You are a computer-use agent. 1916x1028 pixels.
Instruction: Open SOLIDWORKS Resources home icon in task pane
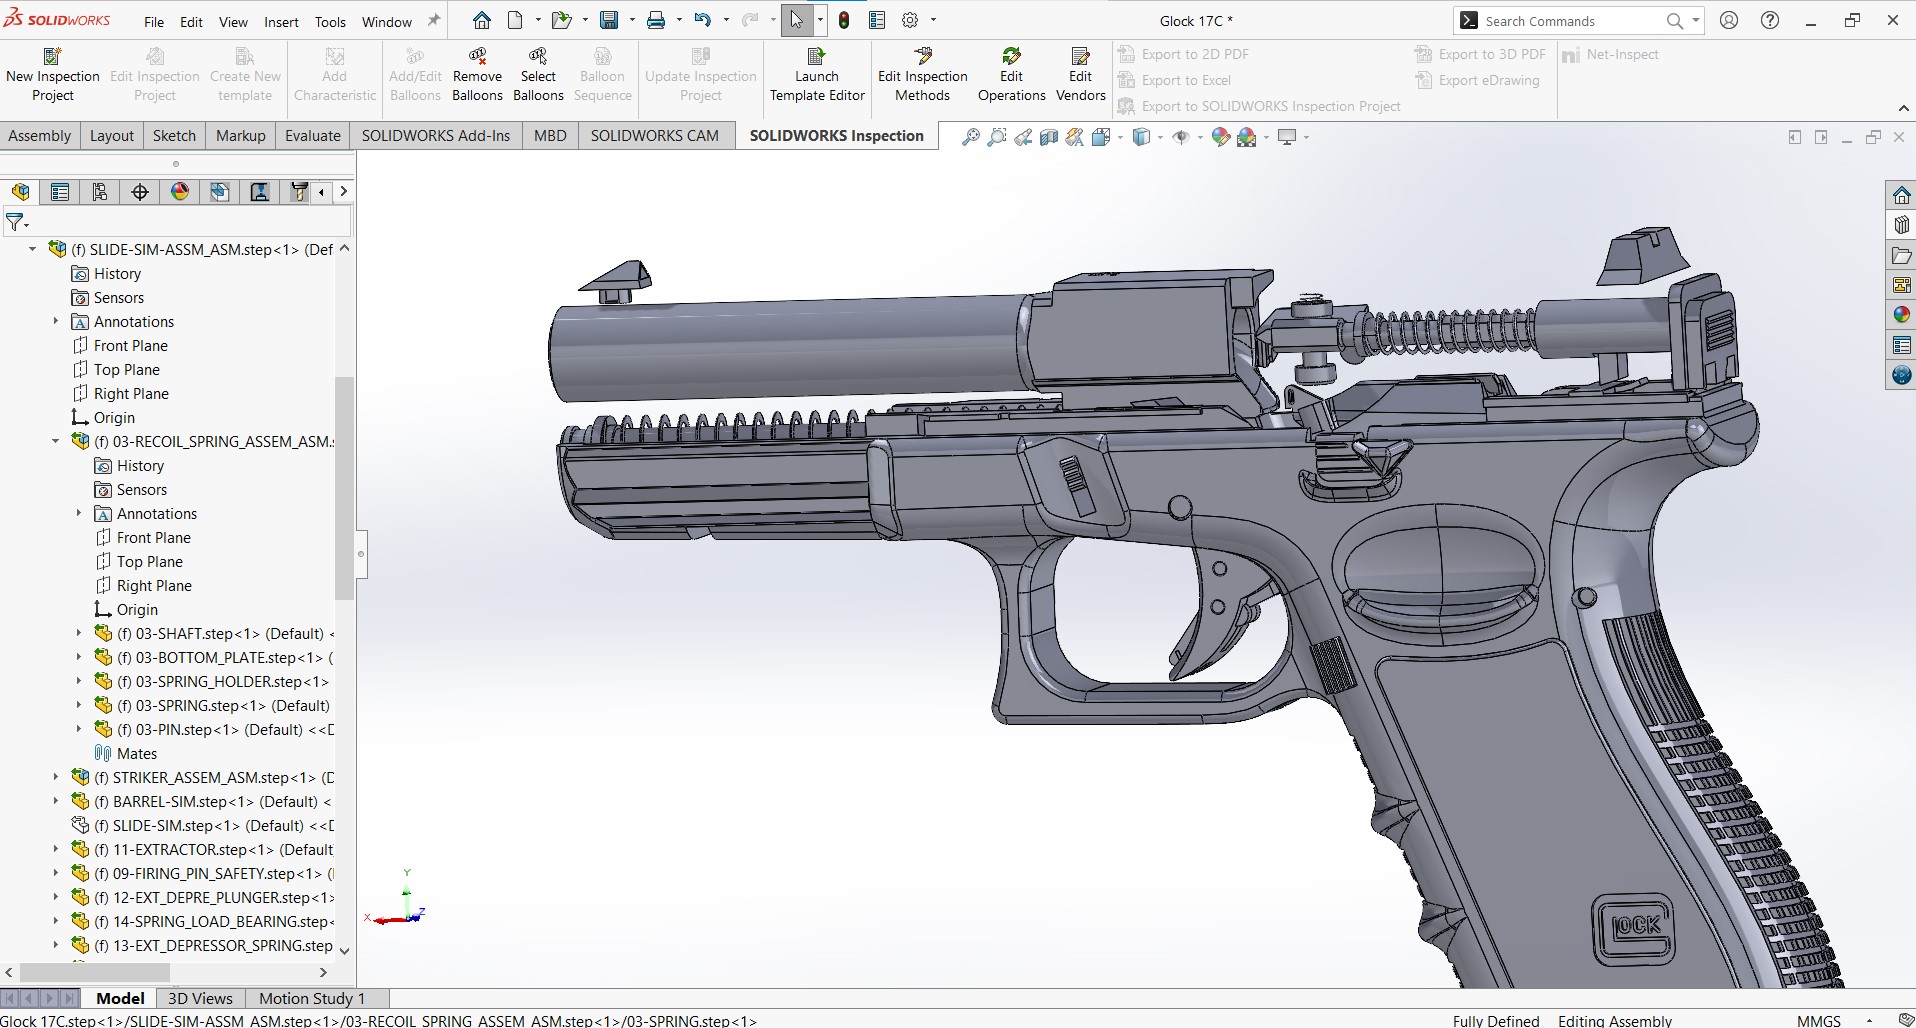pyautogui.click(x=1901, y=195)
